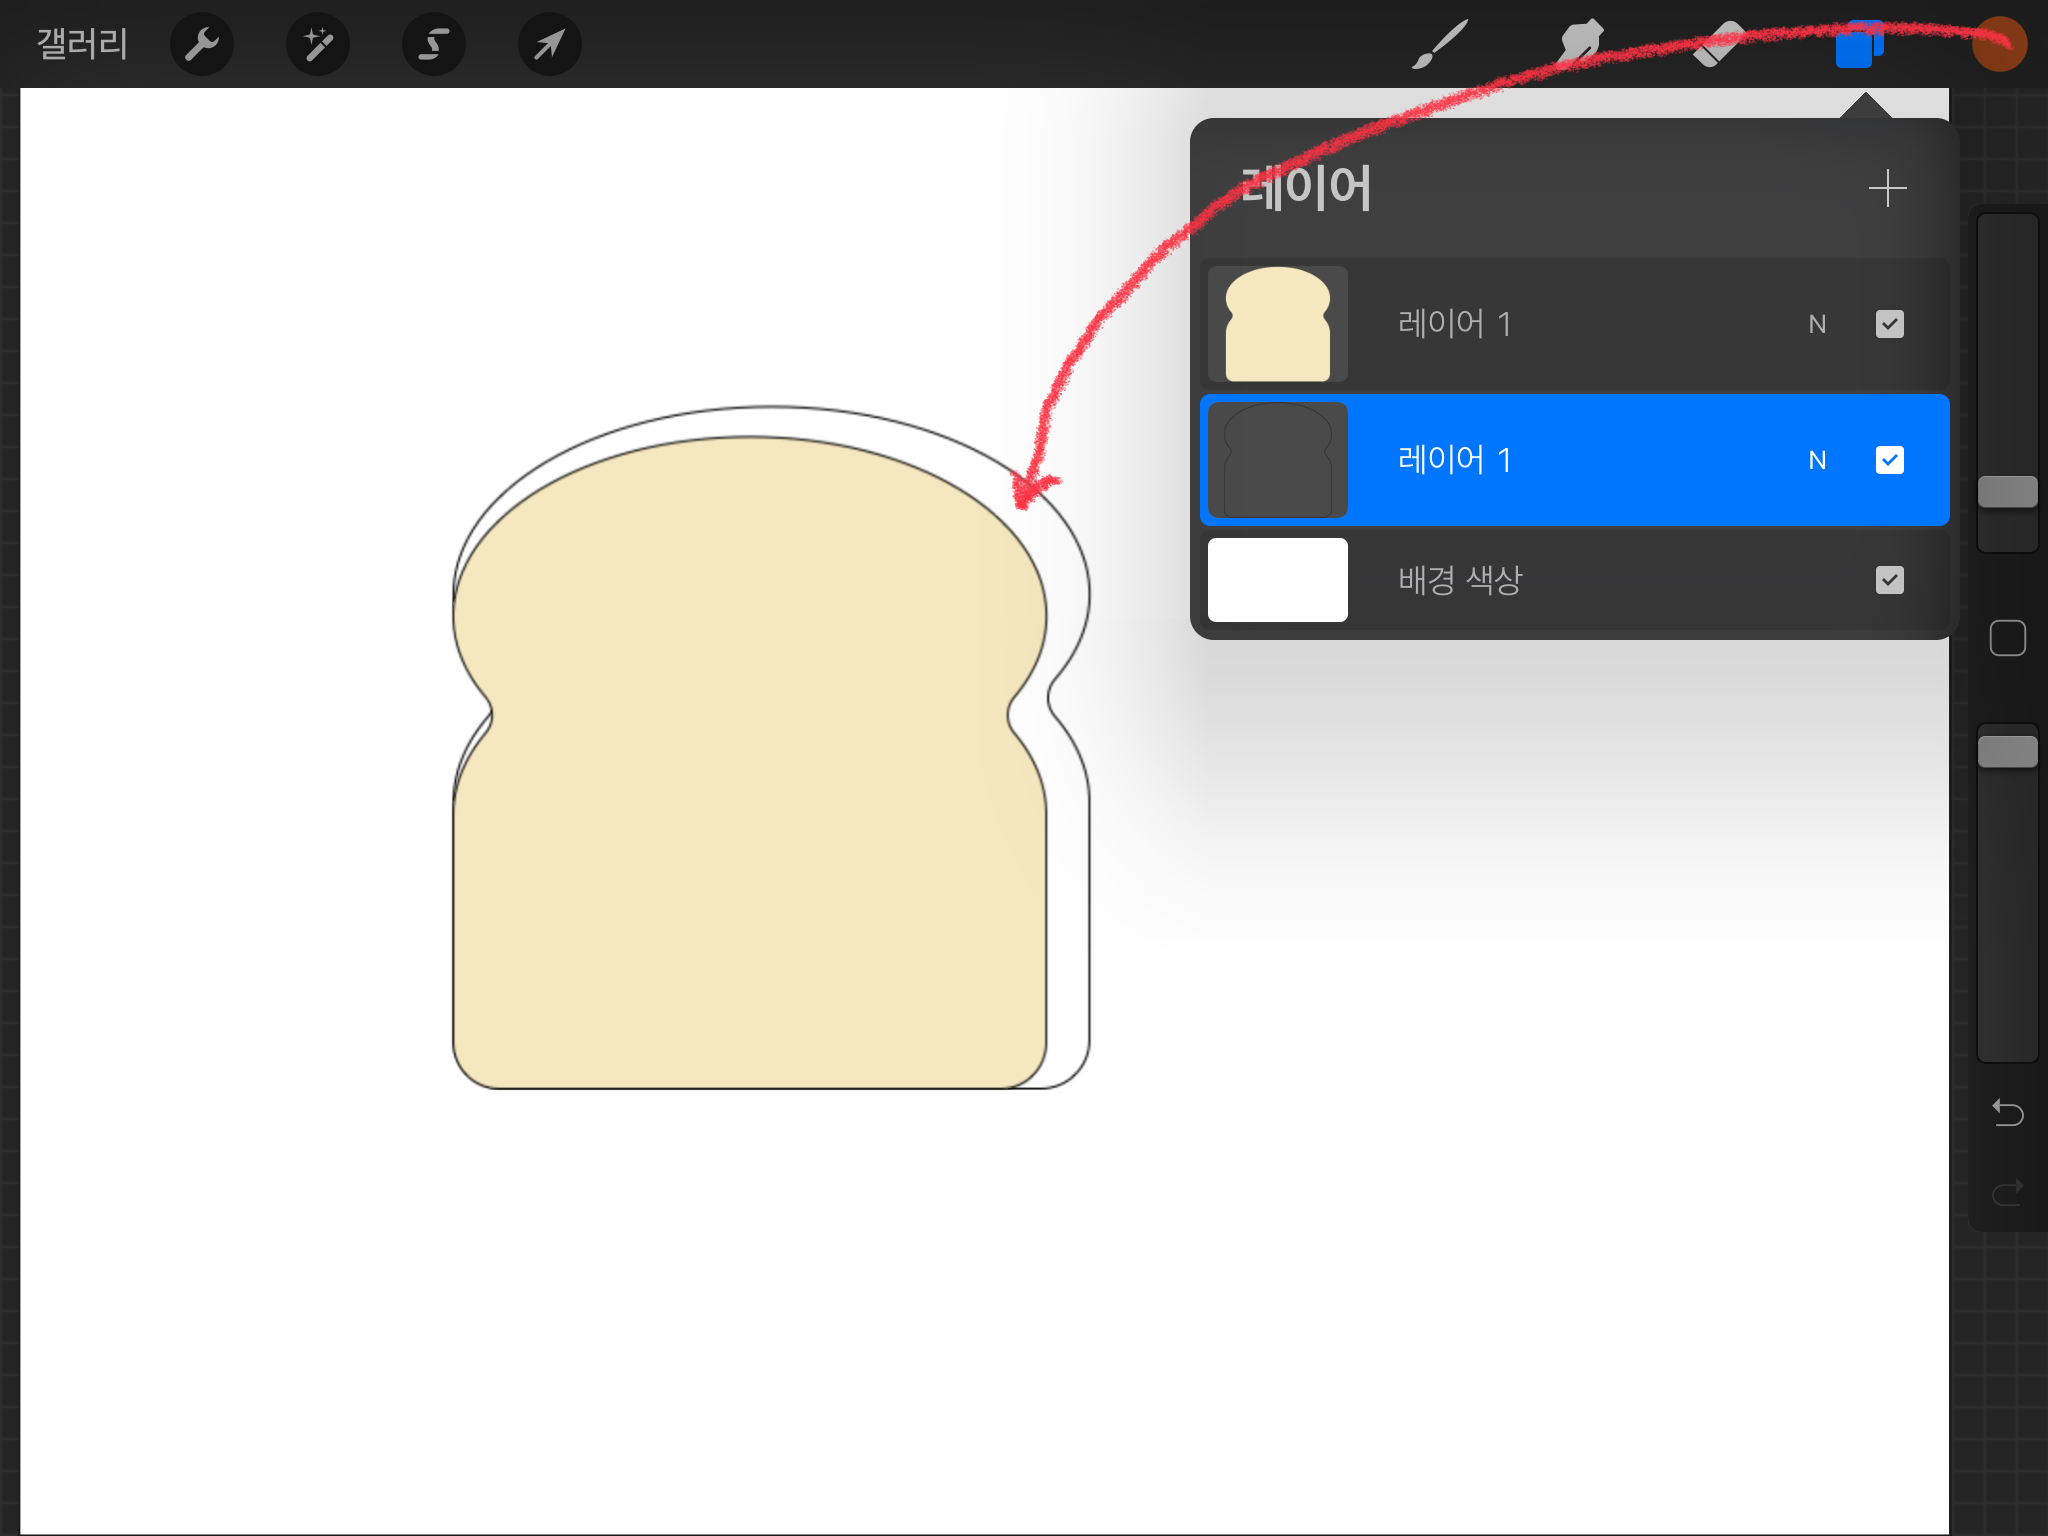Open the active color circle
This screenshot has height=1536, width=2048.
[x=1998, y=44]
